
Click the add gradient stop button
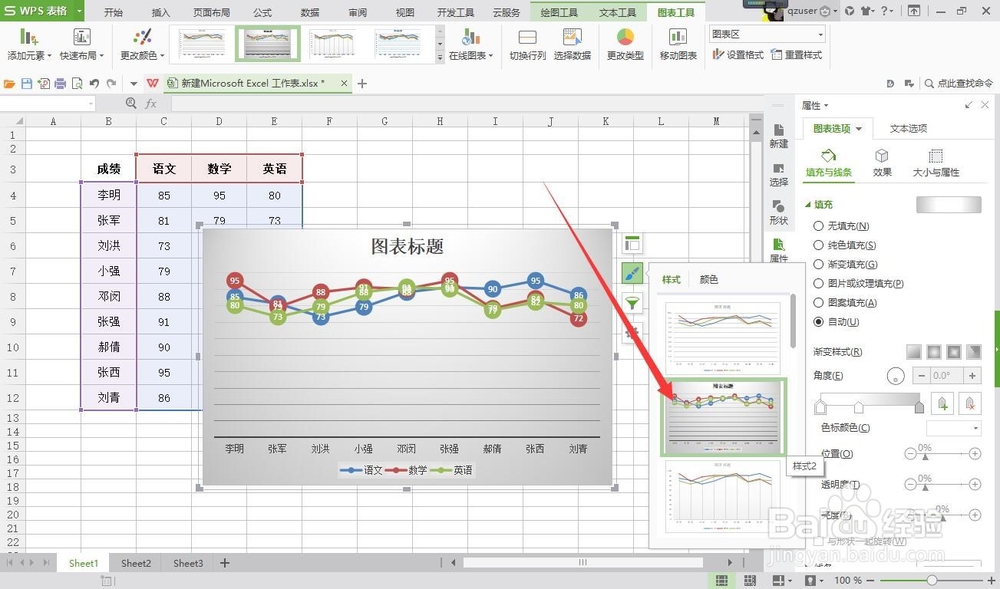pyautogui.click(x=942, y=403)
